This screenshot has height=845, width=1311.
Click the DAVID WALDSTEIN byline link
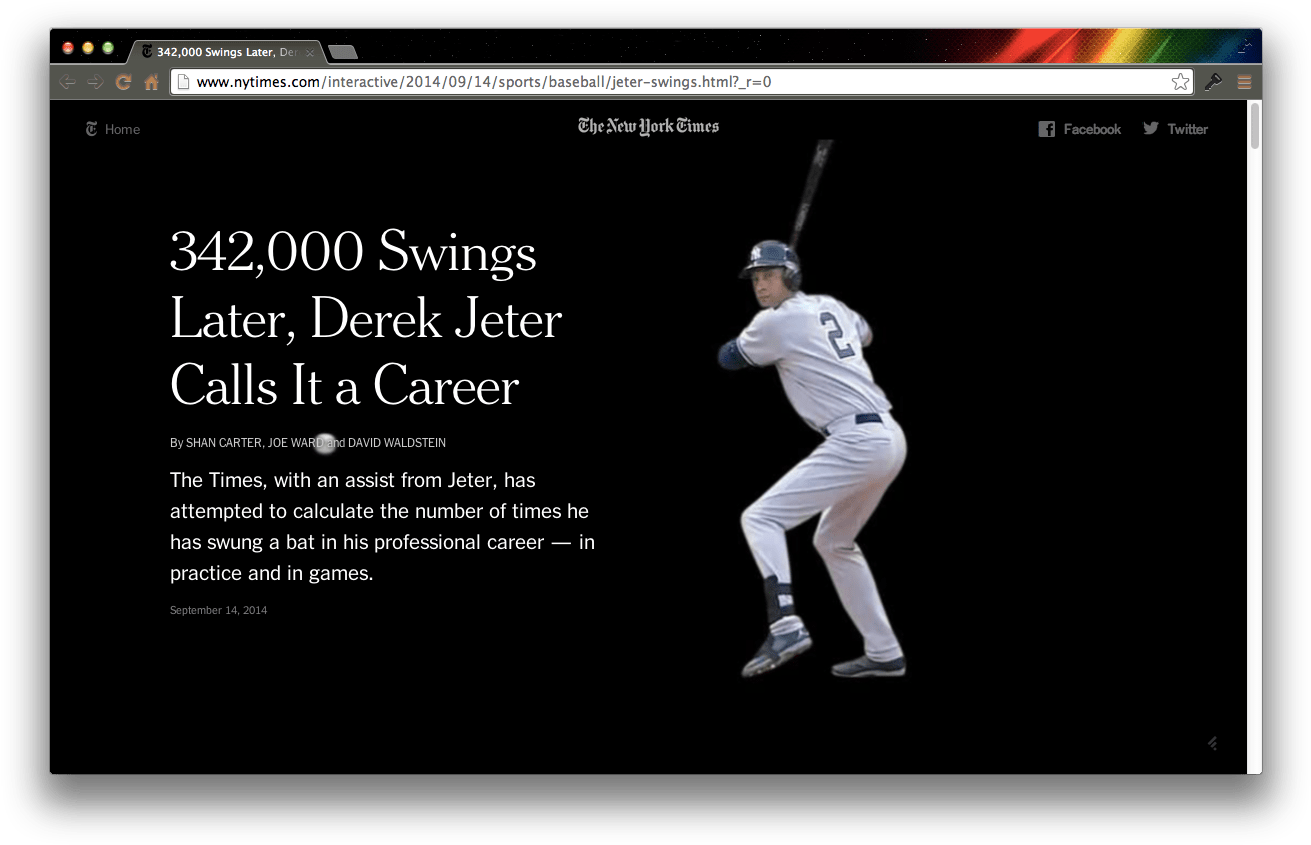397,443
